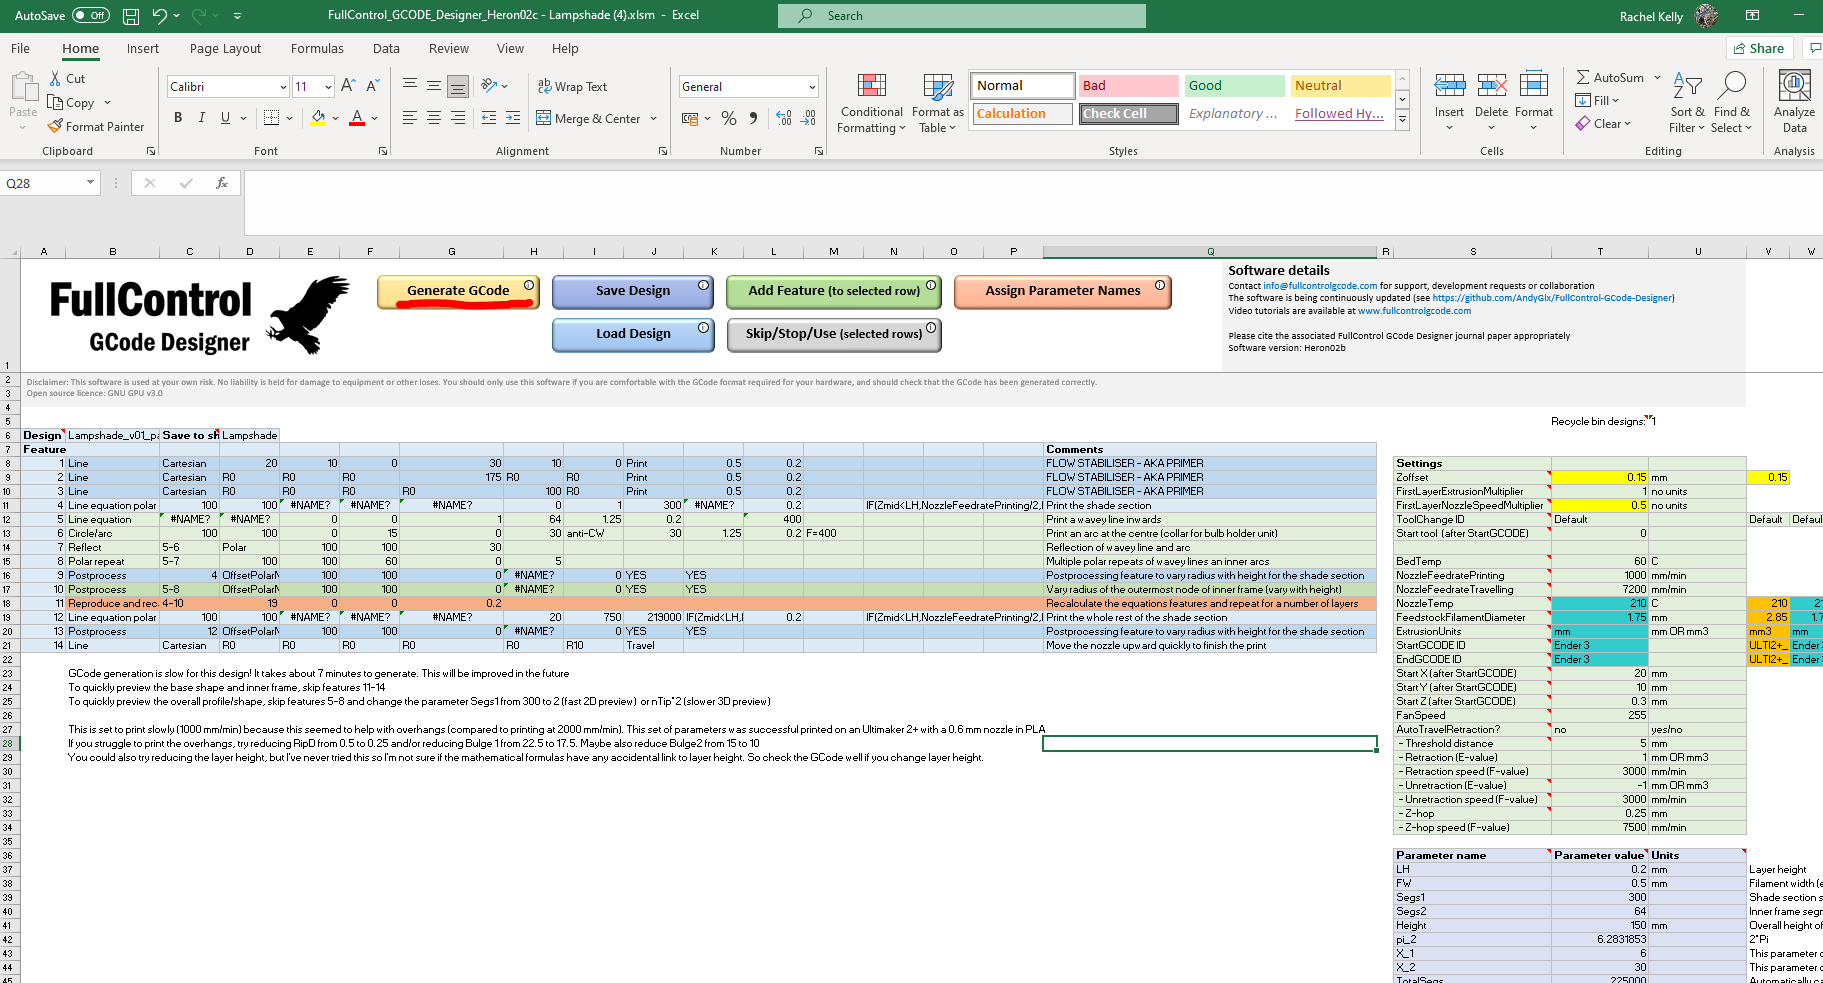Switch to the Insert tab
Screen dimensions: 1823x983
pyautogui.click(x=143, y=49)
